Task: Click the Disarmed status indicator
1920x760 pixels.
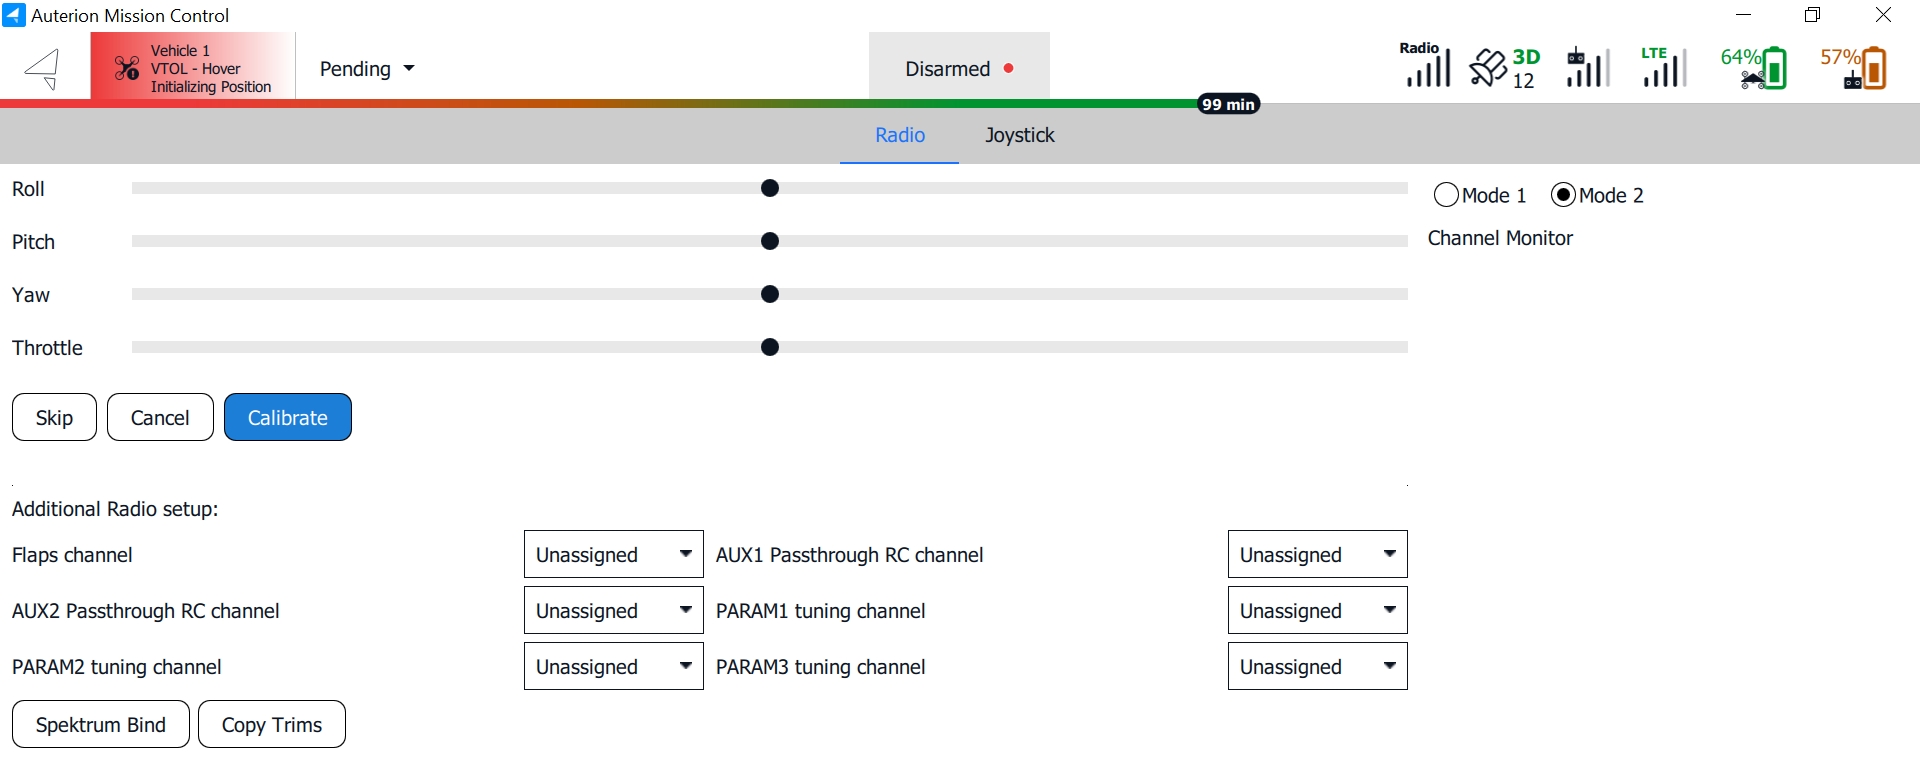Action: click(958, 69)
